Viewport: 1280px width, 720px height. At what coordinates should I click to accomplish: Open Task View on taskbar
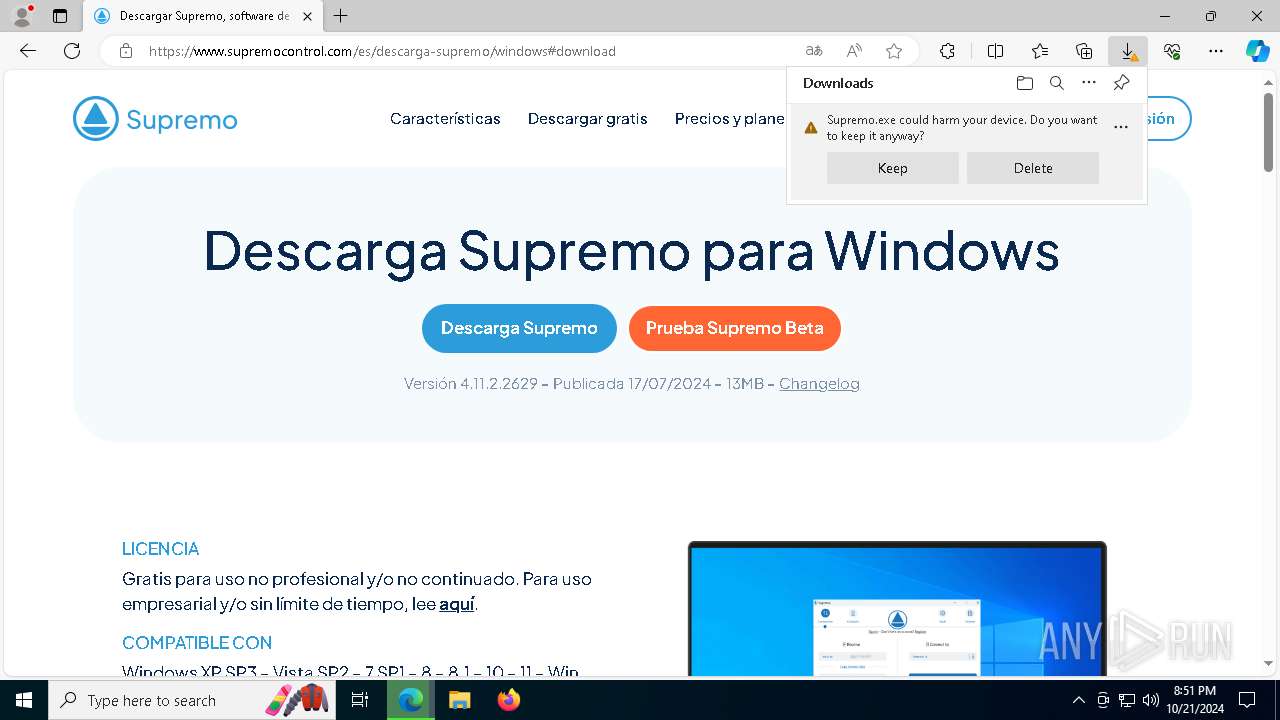pyautogui.click(x=361, y=700)
